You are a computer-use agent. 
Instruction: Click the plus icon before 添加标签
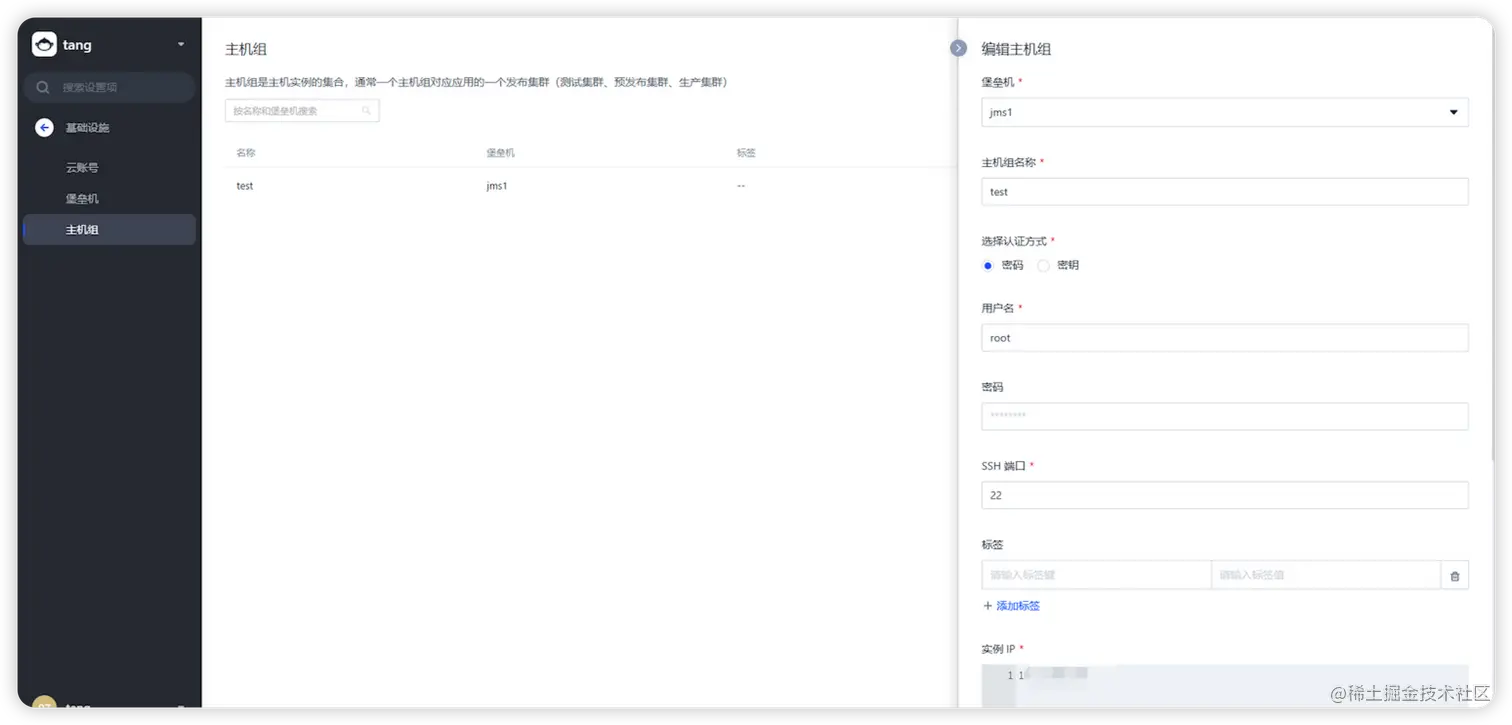pyautogui.click(x=987, y=605)
